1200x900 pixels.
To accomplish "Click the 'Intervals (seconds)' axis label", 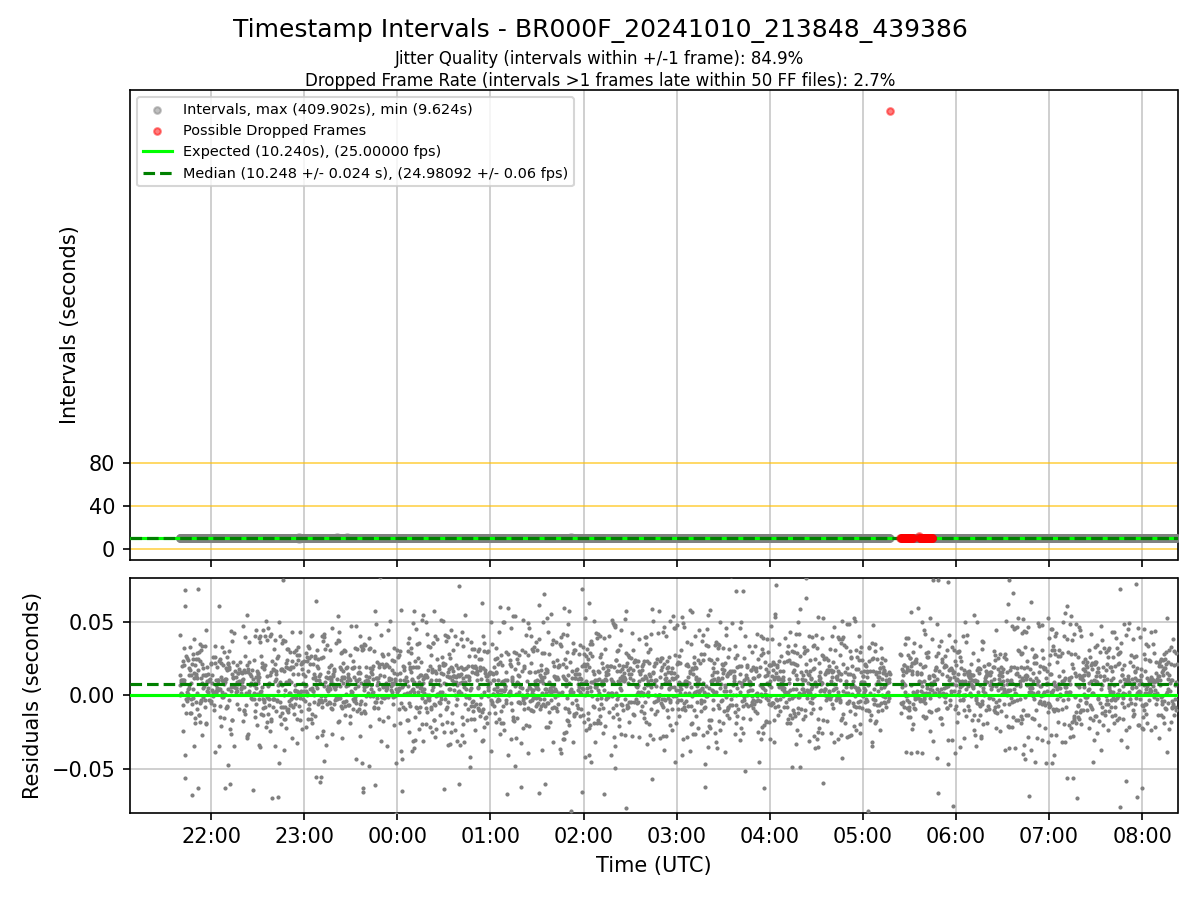I will 68,325.
